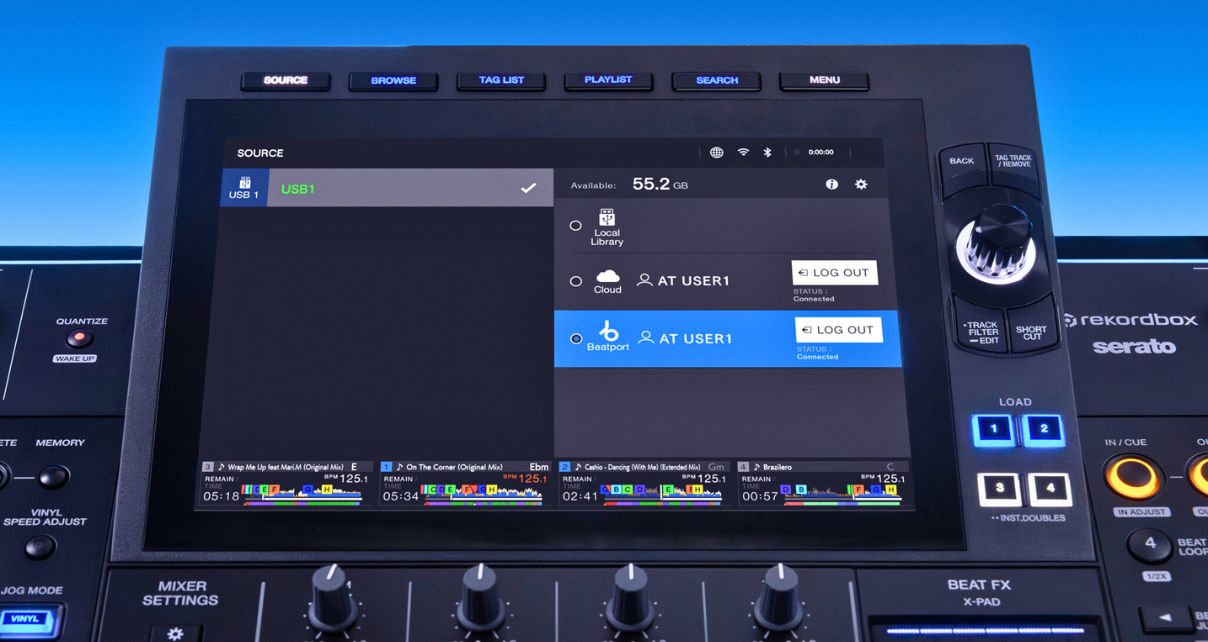Select the Local Library radio button
This screenshot has width=1208, height=642.
tap(576, 226)
